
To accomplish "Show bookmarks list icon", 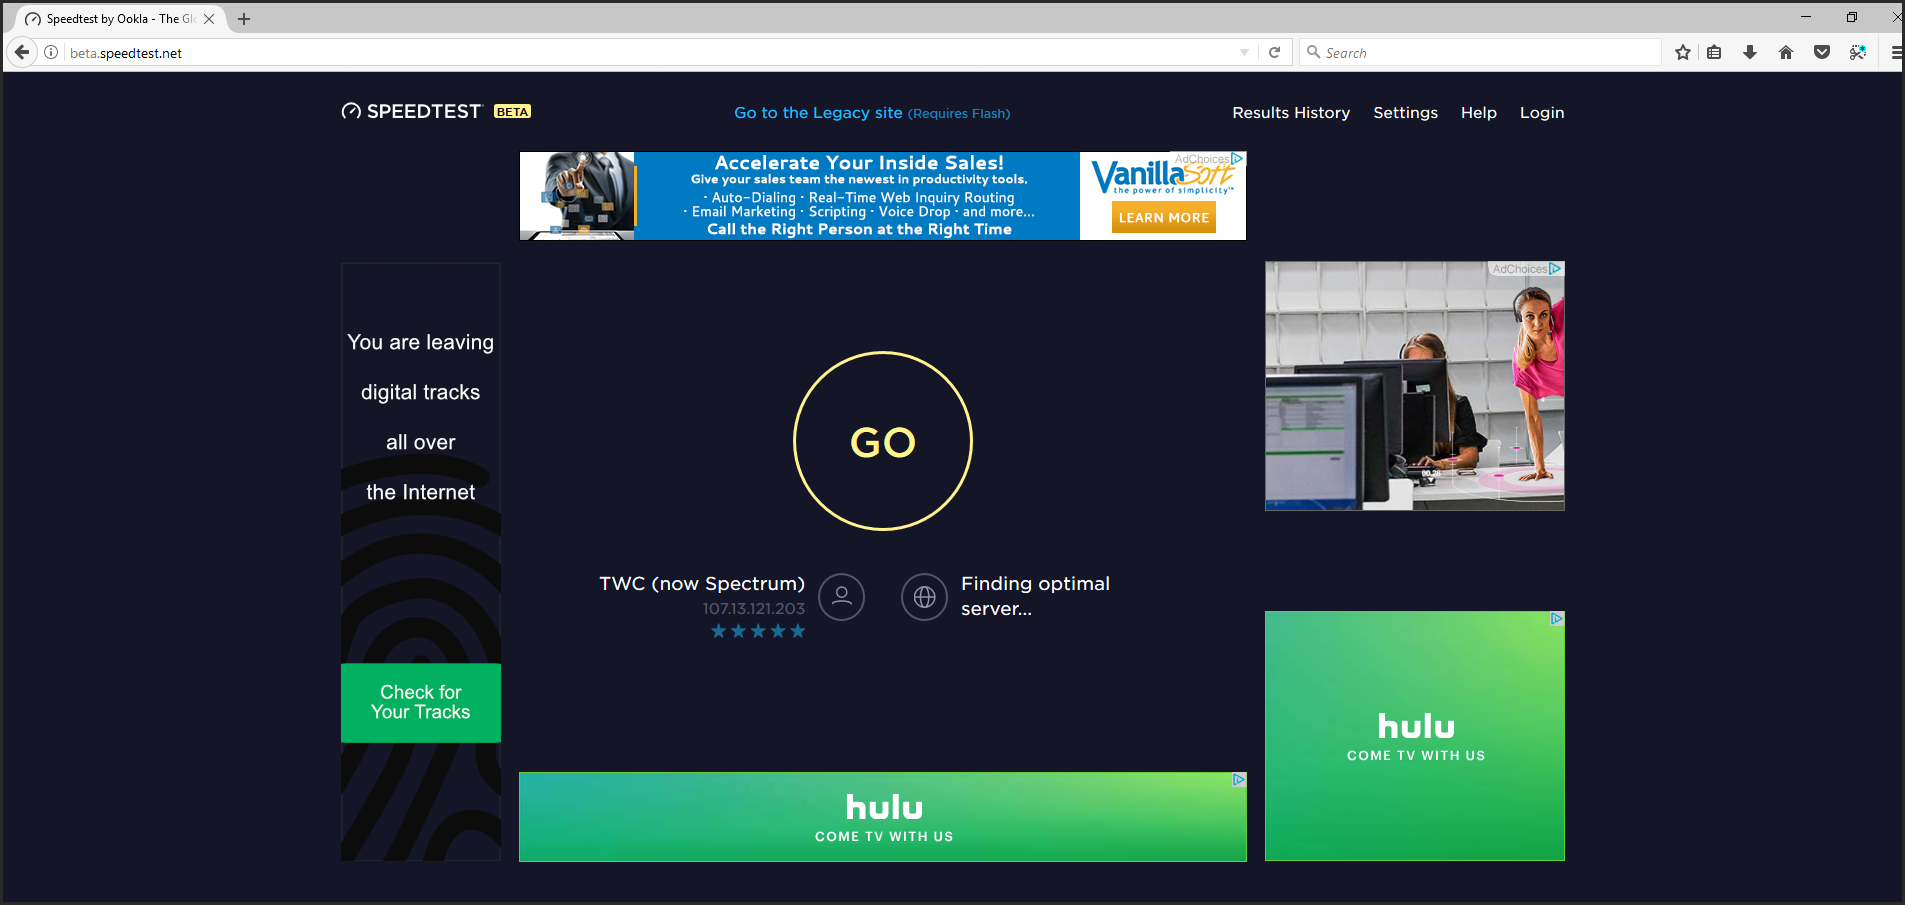I will click(x=1714, y=53).
